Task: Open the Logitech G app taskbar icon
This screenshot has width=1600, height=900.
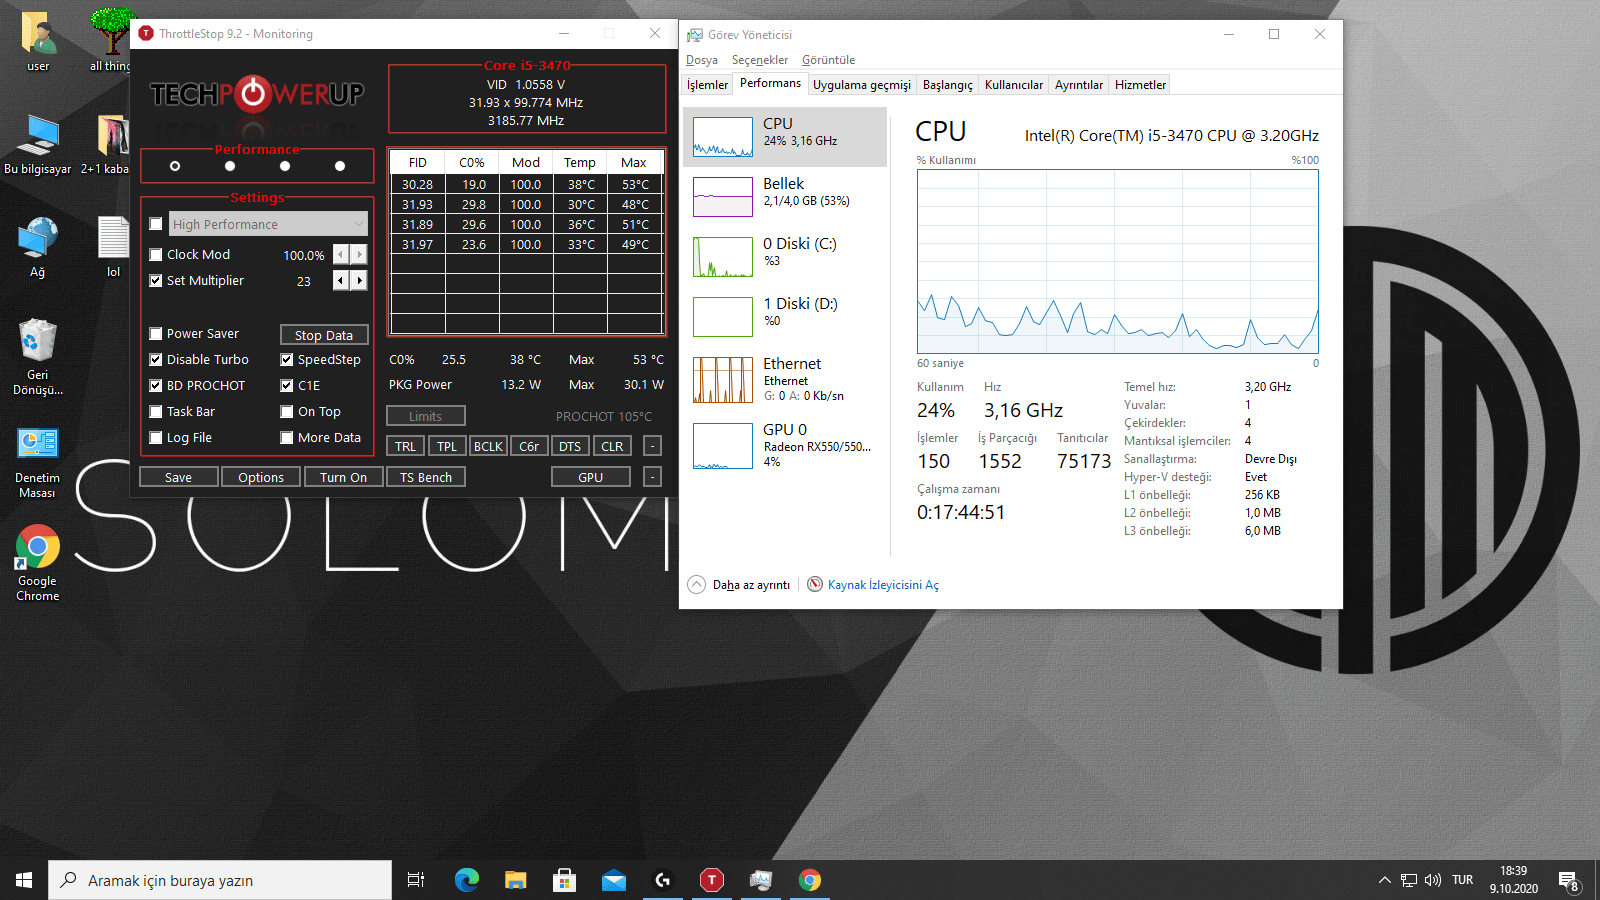Action: [662, 880]
